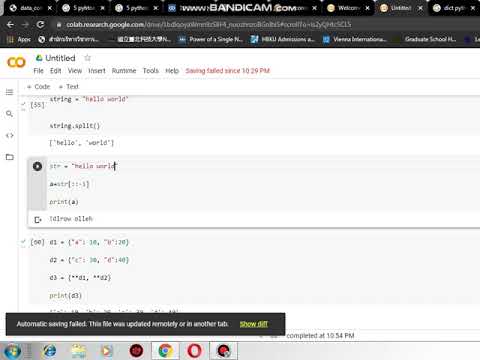Viewport: 480px width, 360px height.
Task: Add a new Text cell
Action: (68, 87)
